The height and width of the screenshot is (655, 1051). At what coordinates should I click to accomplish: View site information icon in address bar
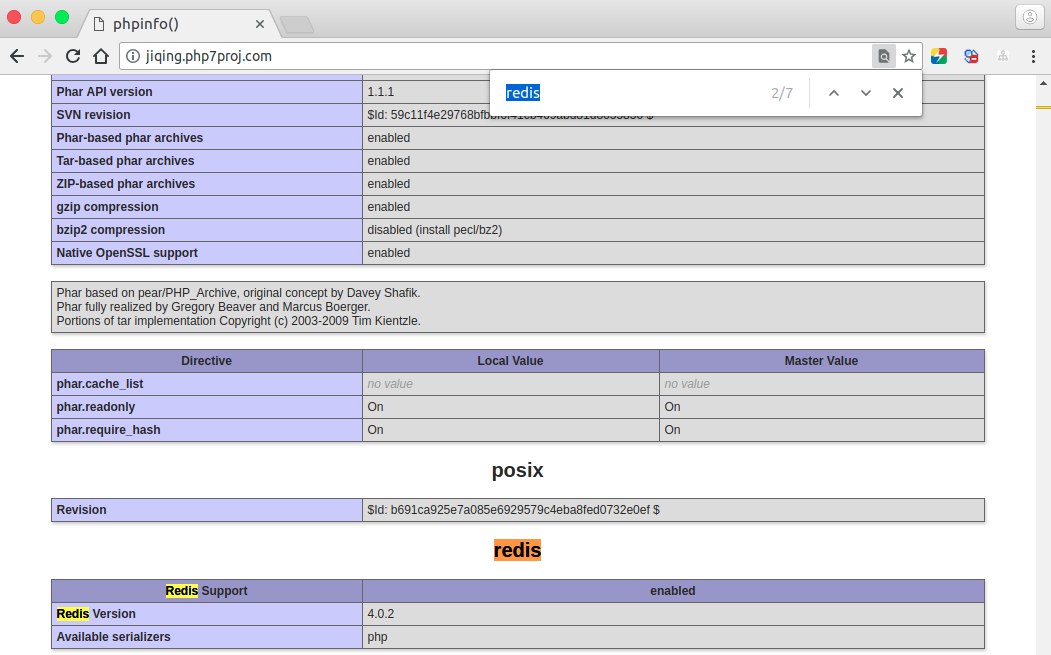pos(133,56)
